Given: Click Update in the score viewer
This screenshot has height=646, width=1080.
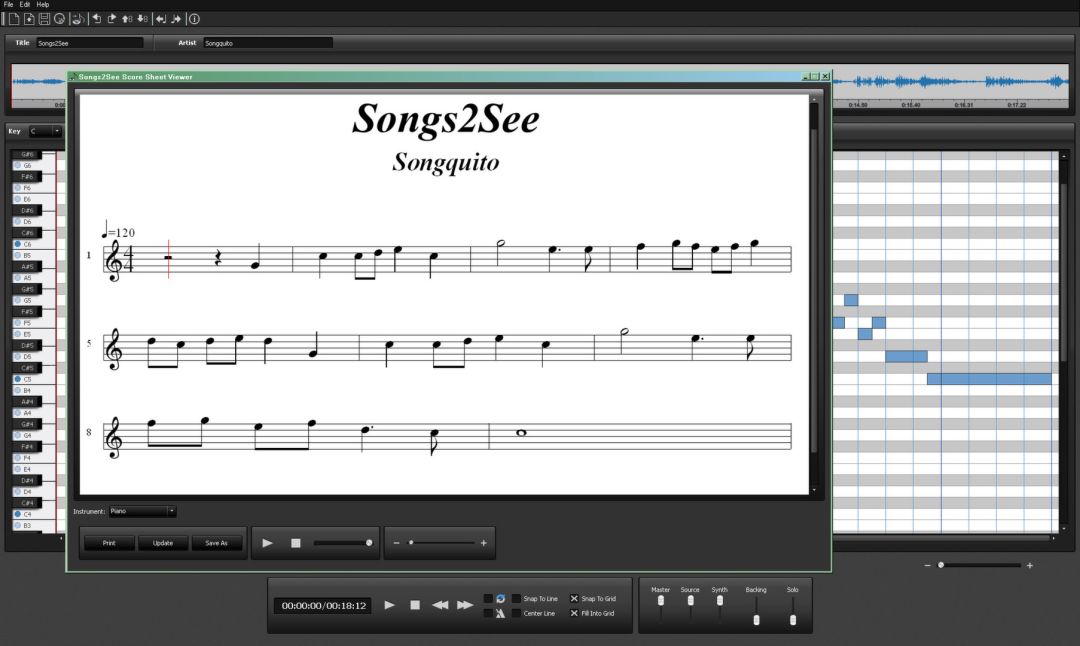Looking at the screenshot, I should click(x=163, y=543).
